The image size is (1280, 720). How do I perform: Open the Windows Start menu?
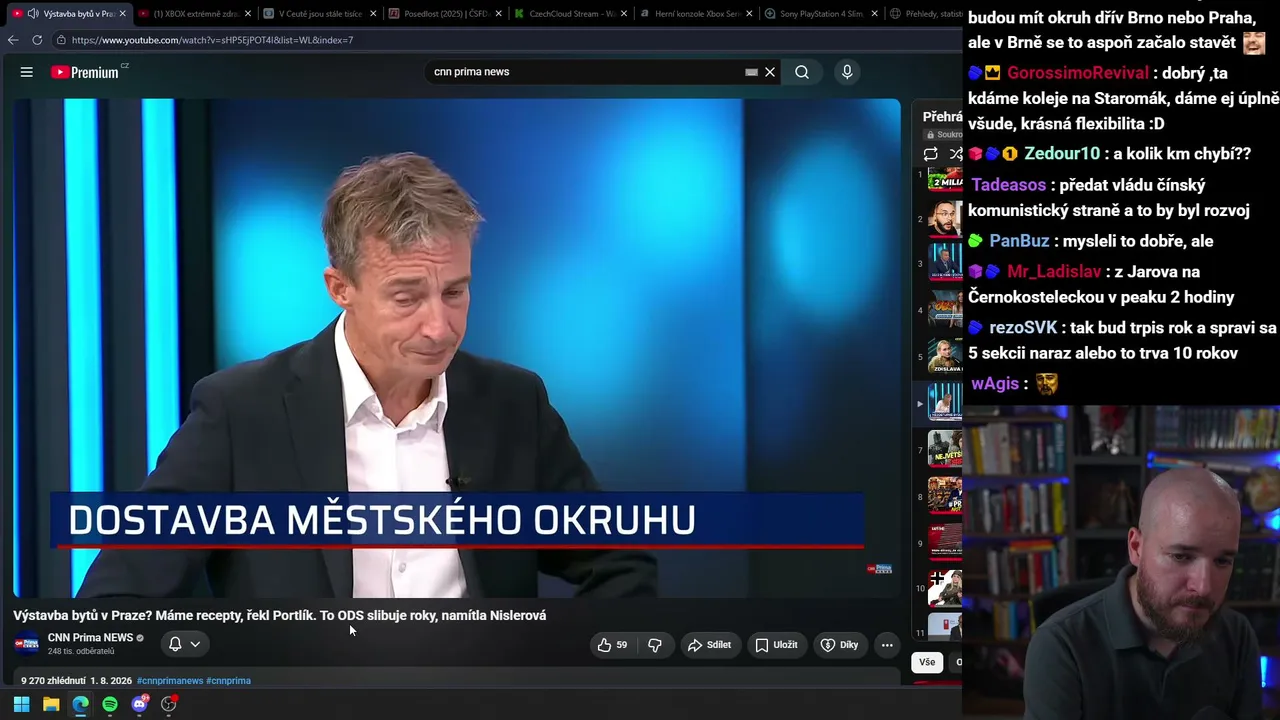click(x=21, y=704)
